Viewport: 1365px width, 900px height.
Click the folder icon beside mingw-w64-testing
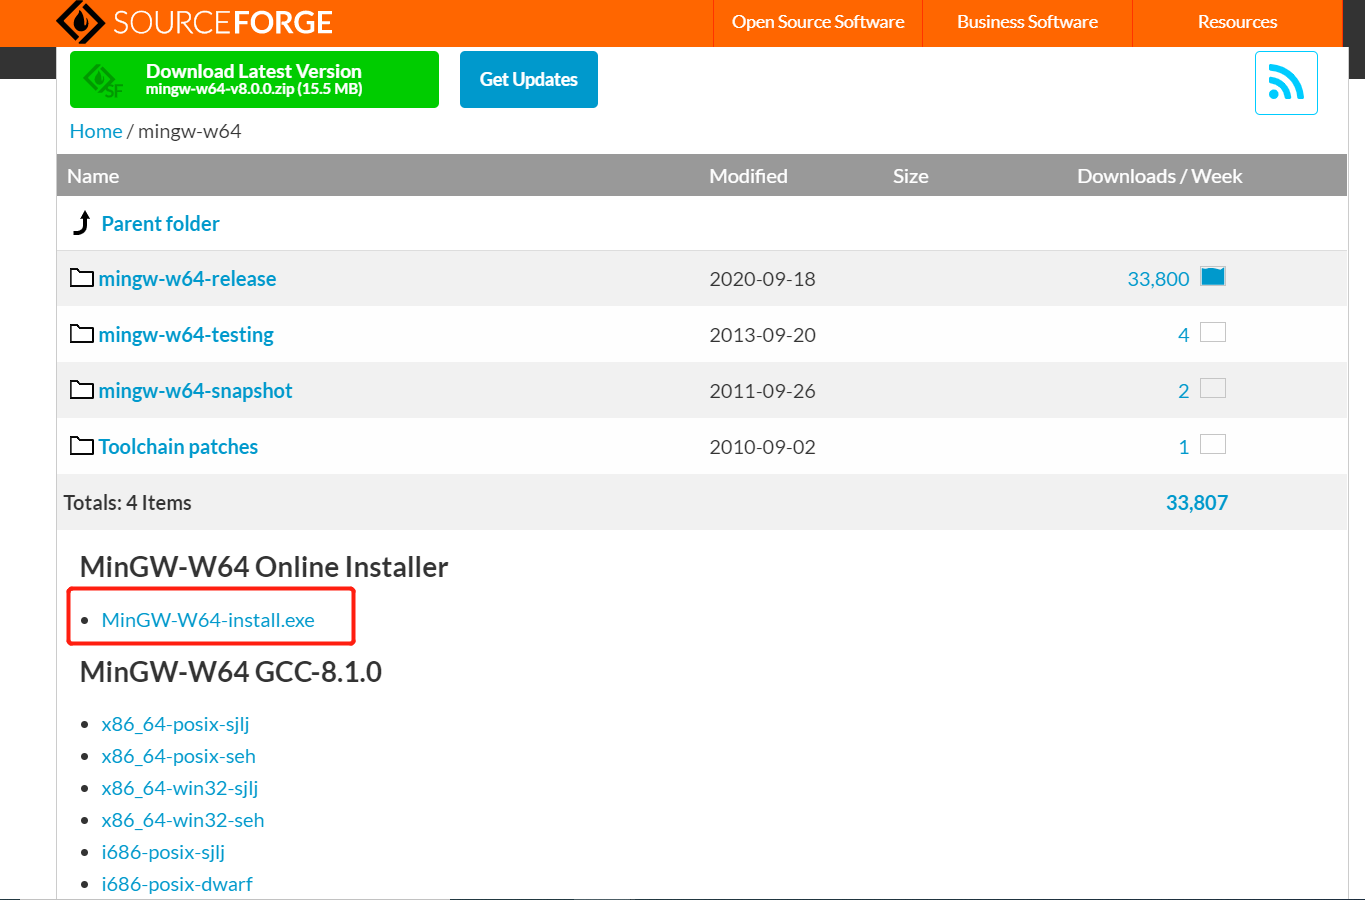[x=81, y=333]
